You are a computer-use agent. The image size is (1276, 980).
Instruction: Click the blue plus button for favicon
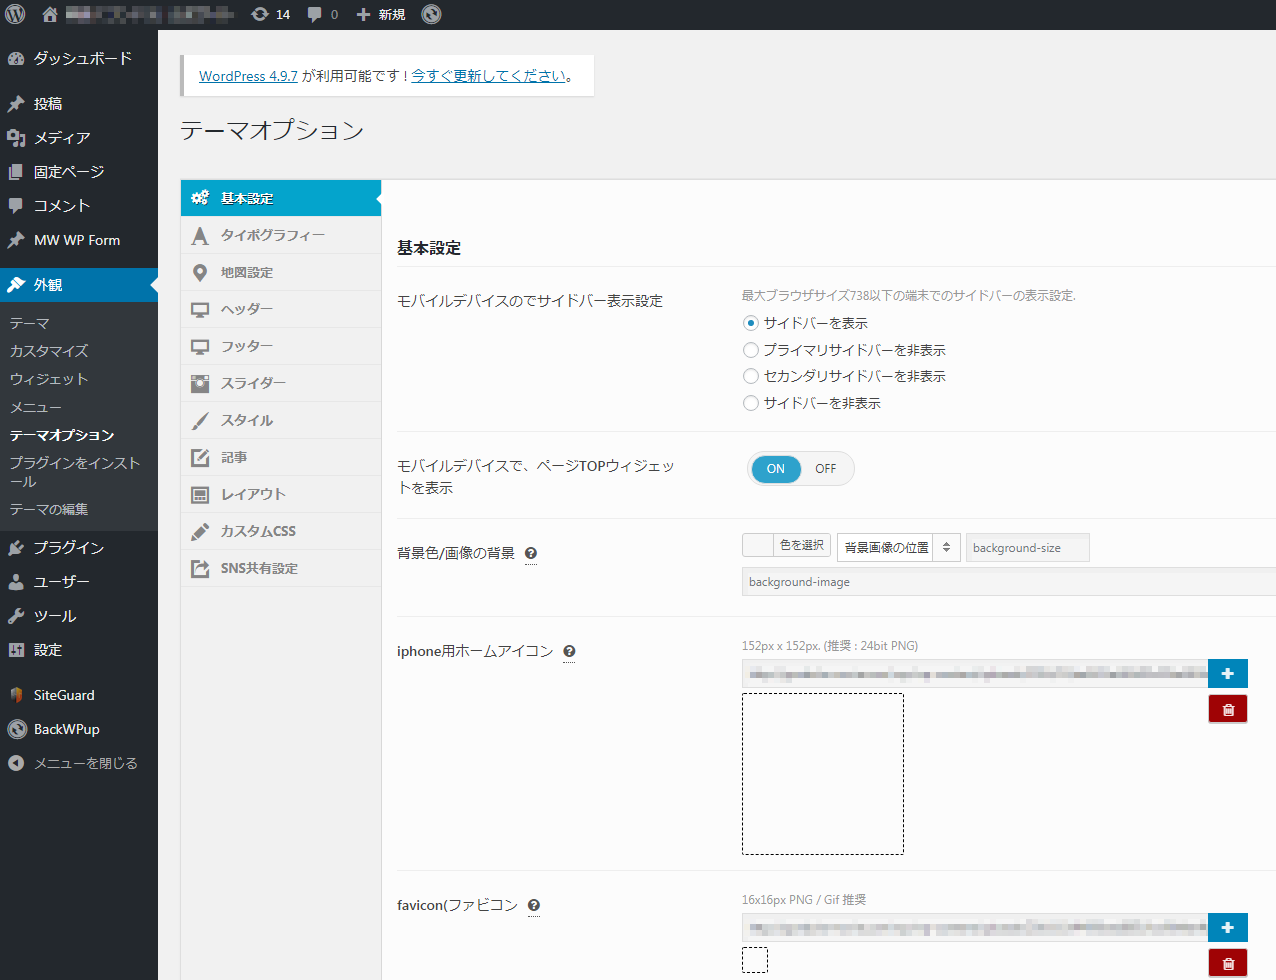click(x=1227, y=928)
